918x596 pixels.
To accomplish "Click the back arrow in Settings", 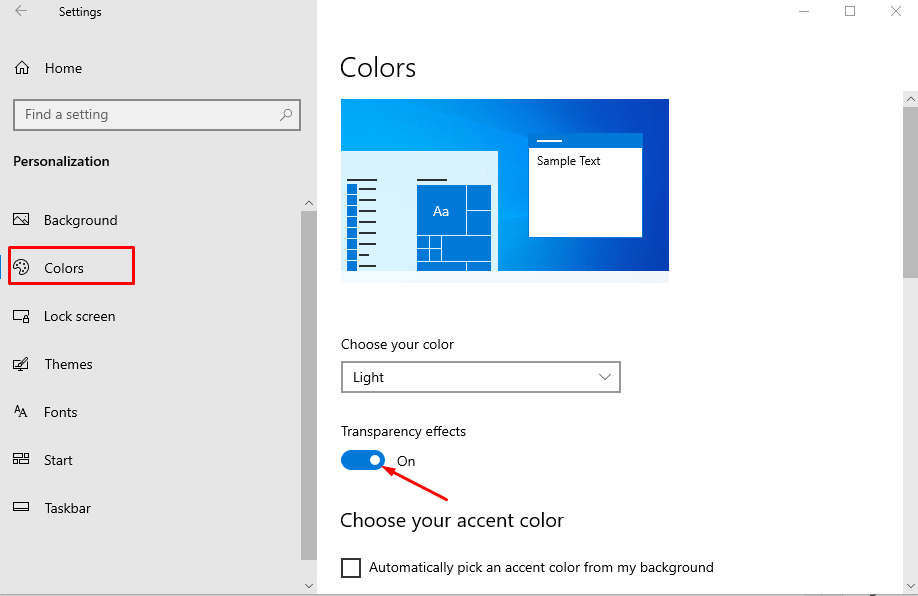I will point(21,11).
